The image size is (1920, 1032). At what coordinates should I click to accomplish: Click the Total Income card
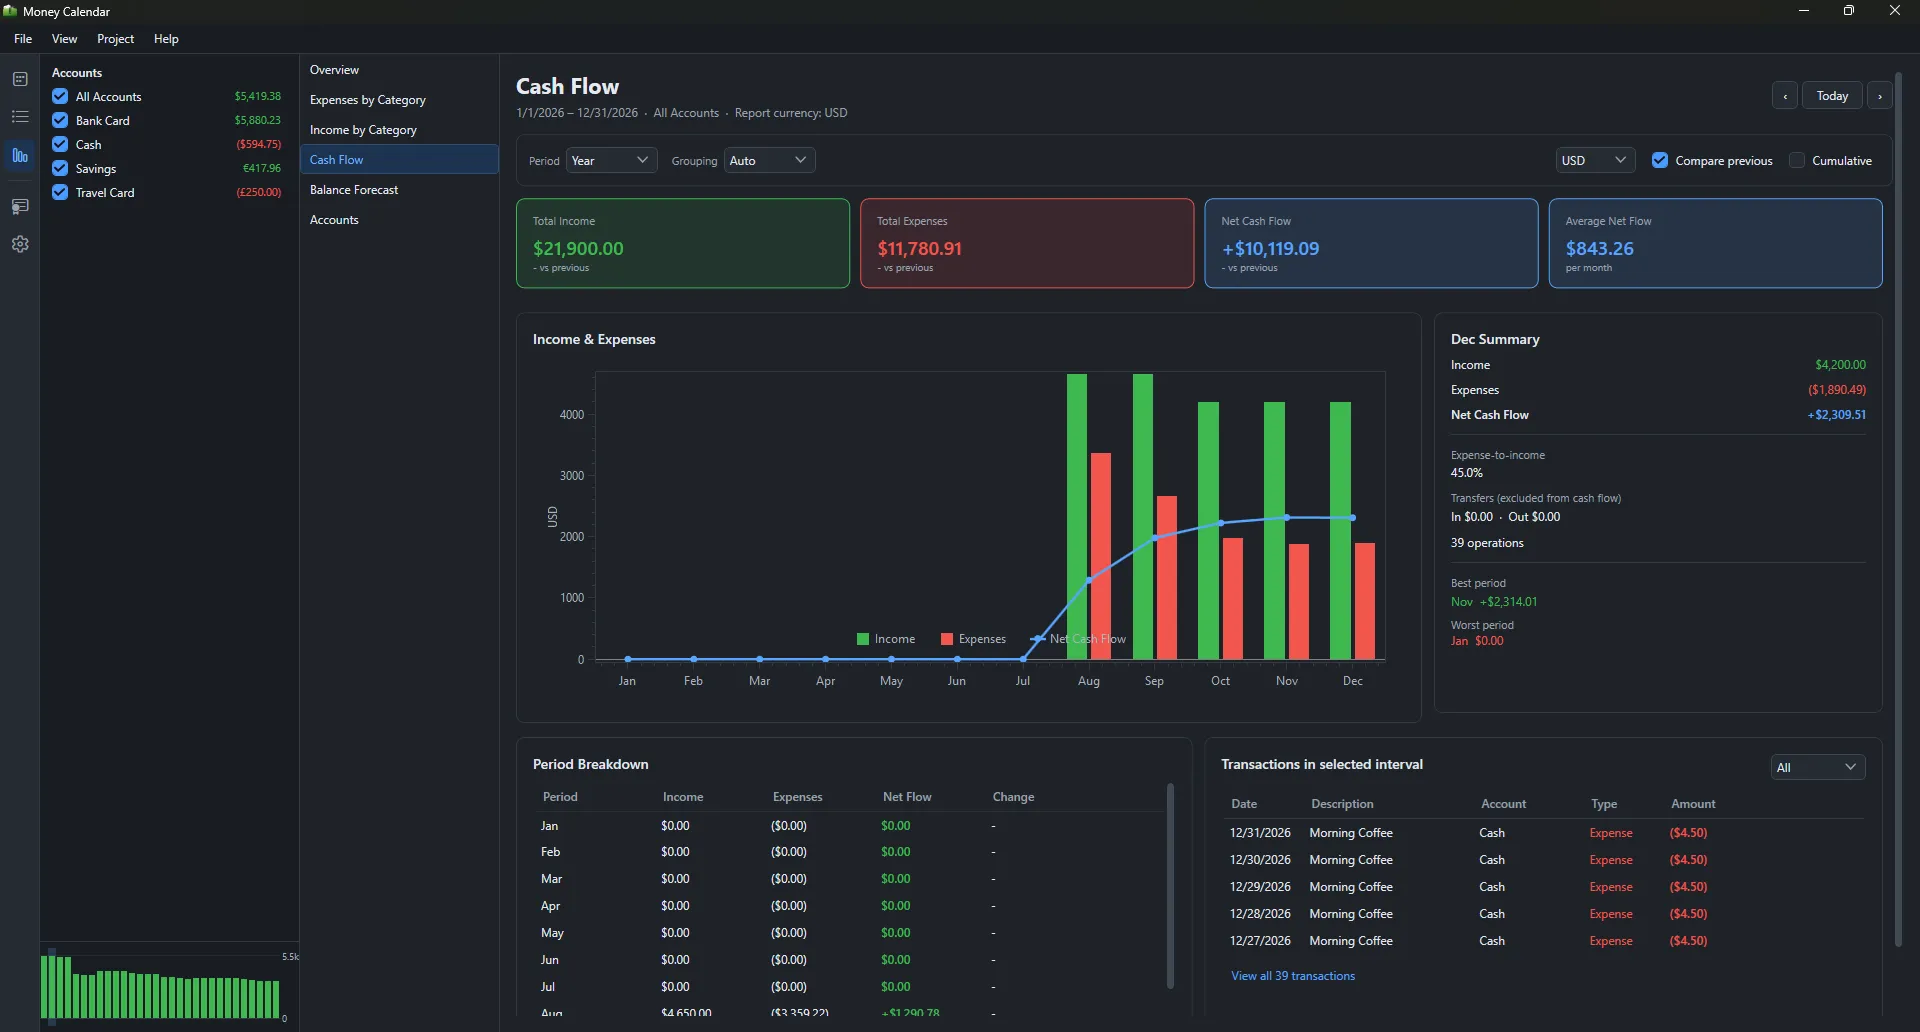pos(683,243)
